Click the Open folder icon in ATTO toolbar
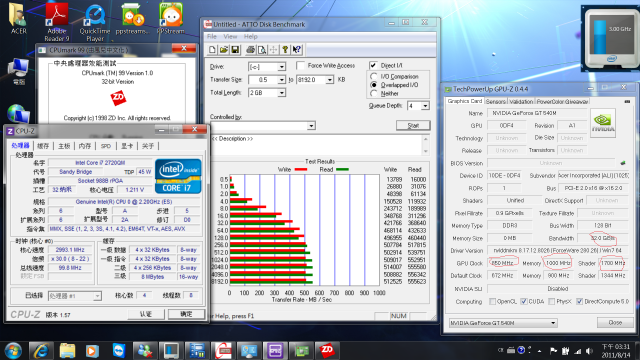 [224, 50]
